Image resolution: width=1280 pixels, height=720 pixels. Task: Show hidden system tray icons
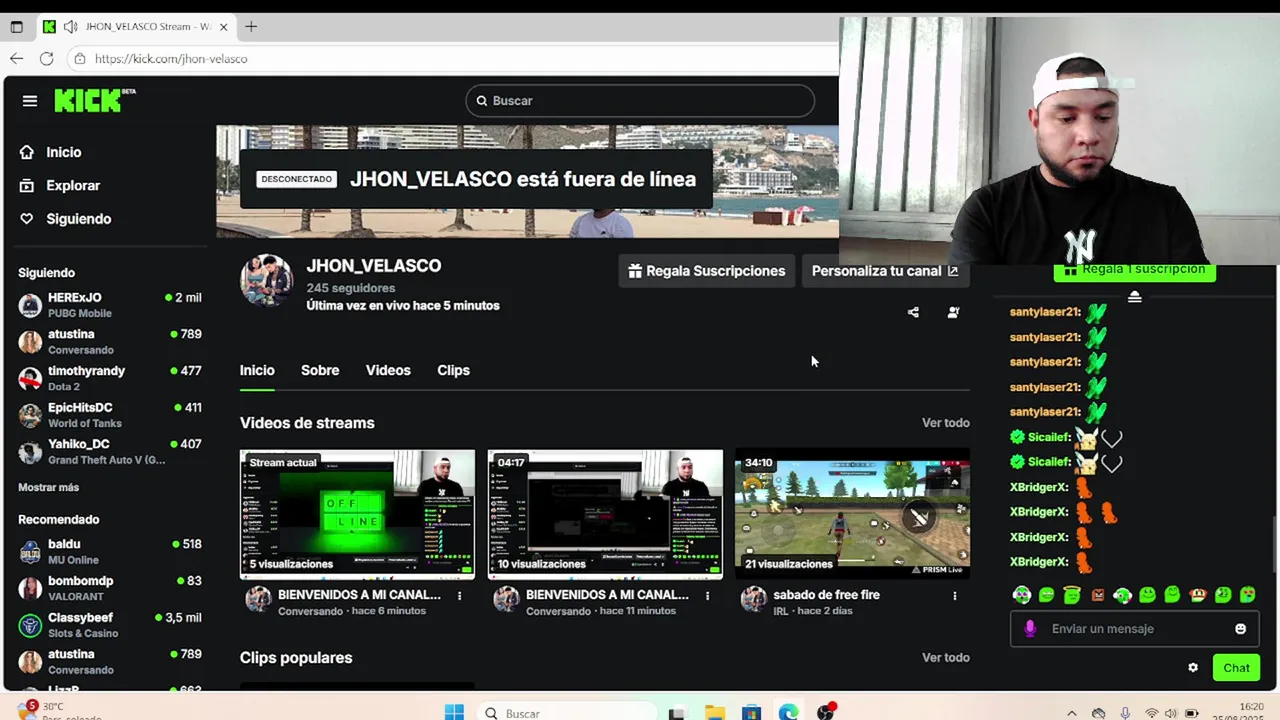(1072, 713)
